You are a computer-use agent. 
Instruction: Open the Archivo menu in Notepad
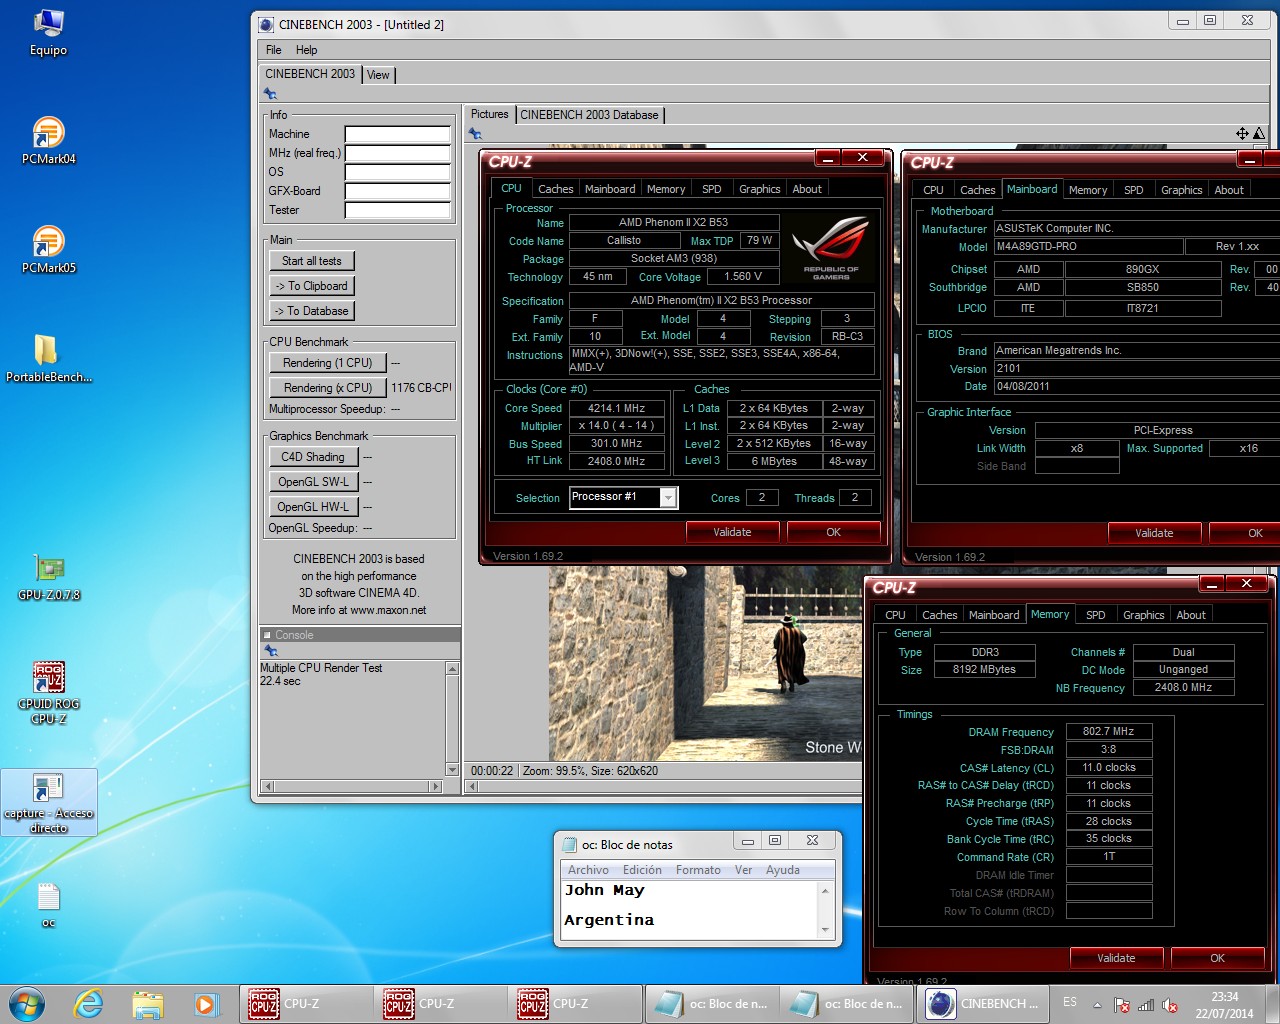coord(588,870)
